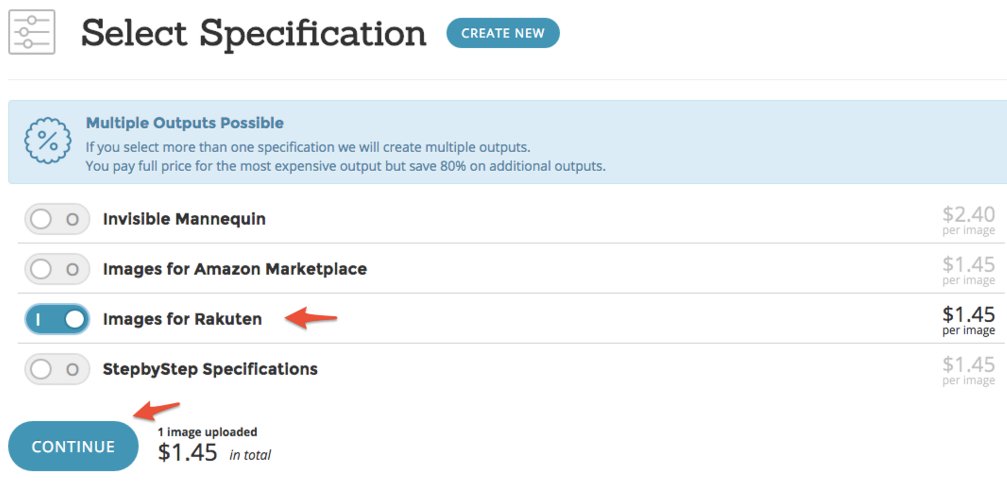Click the Images for Amazon Marketplace label

click(234, 269)
